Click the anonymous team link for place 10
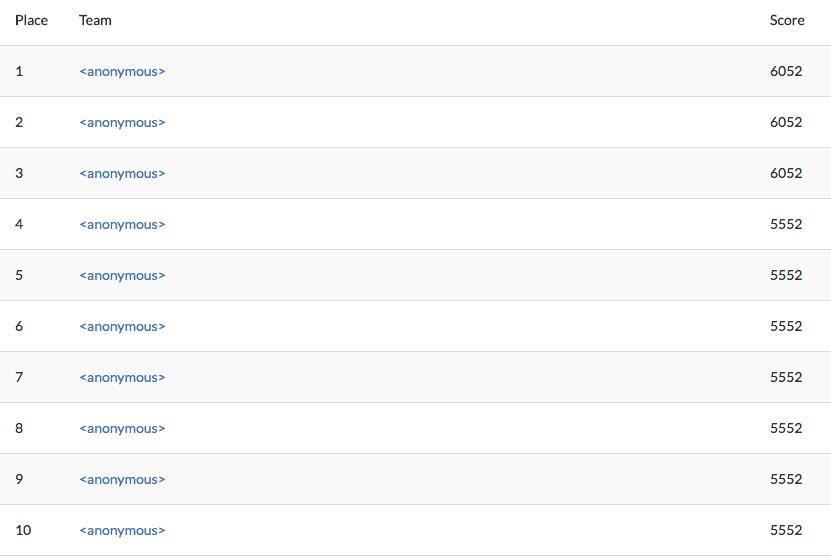Screen dimensions: 831x556 coord(122,530)
